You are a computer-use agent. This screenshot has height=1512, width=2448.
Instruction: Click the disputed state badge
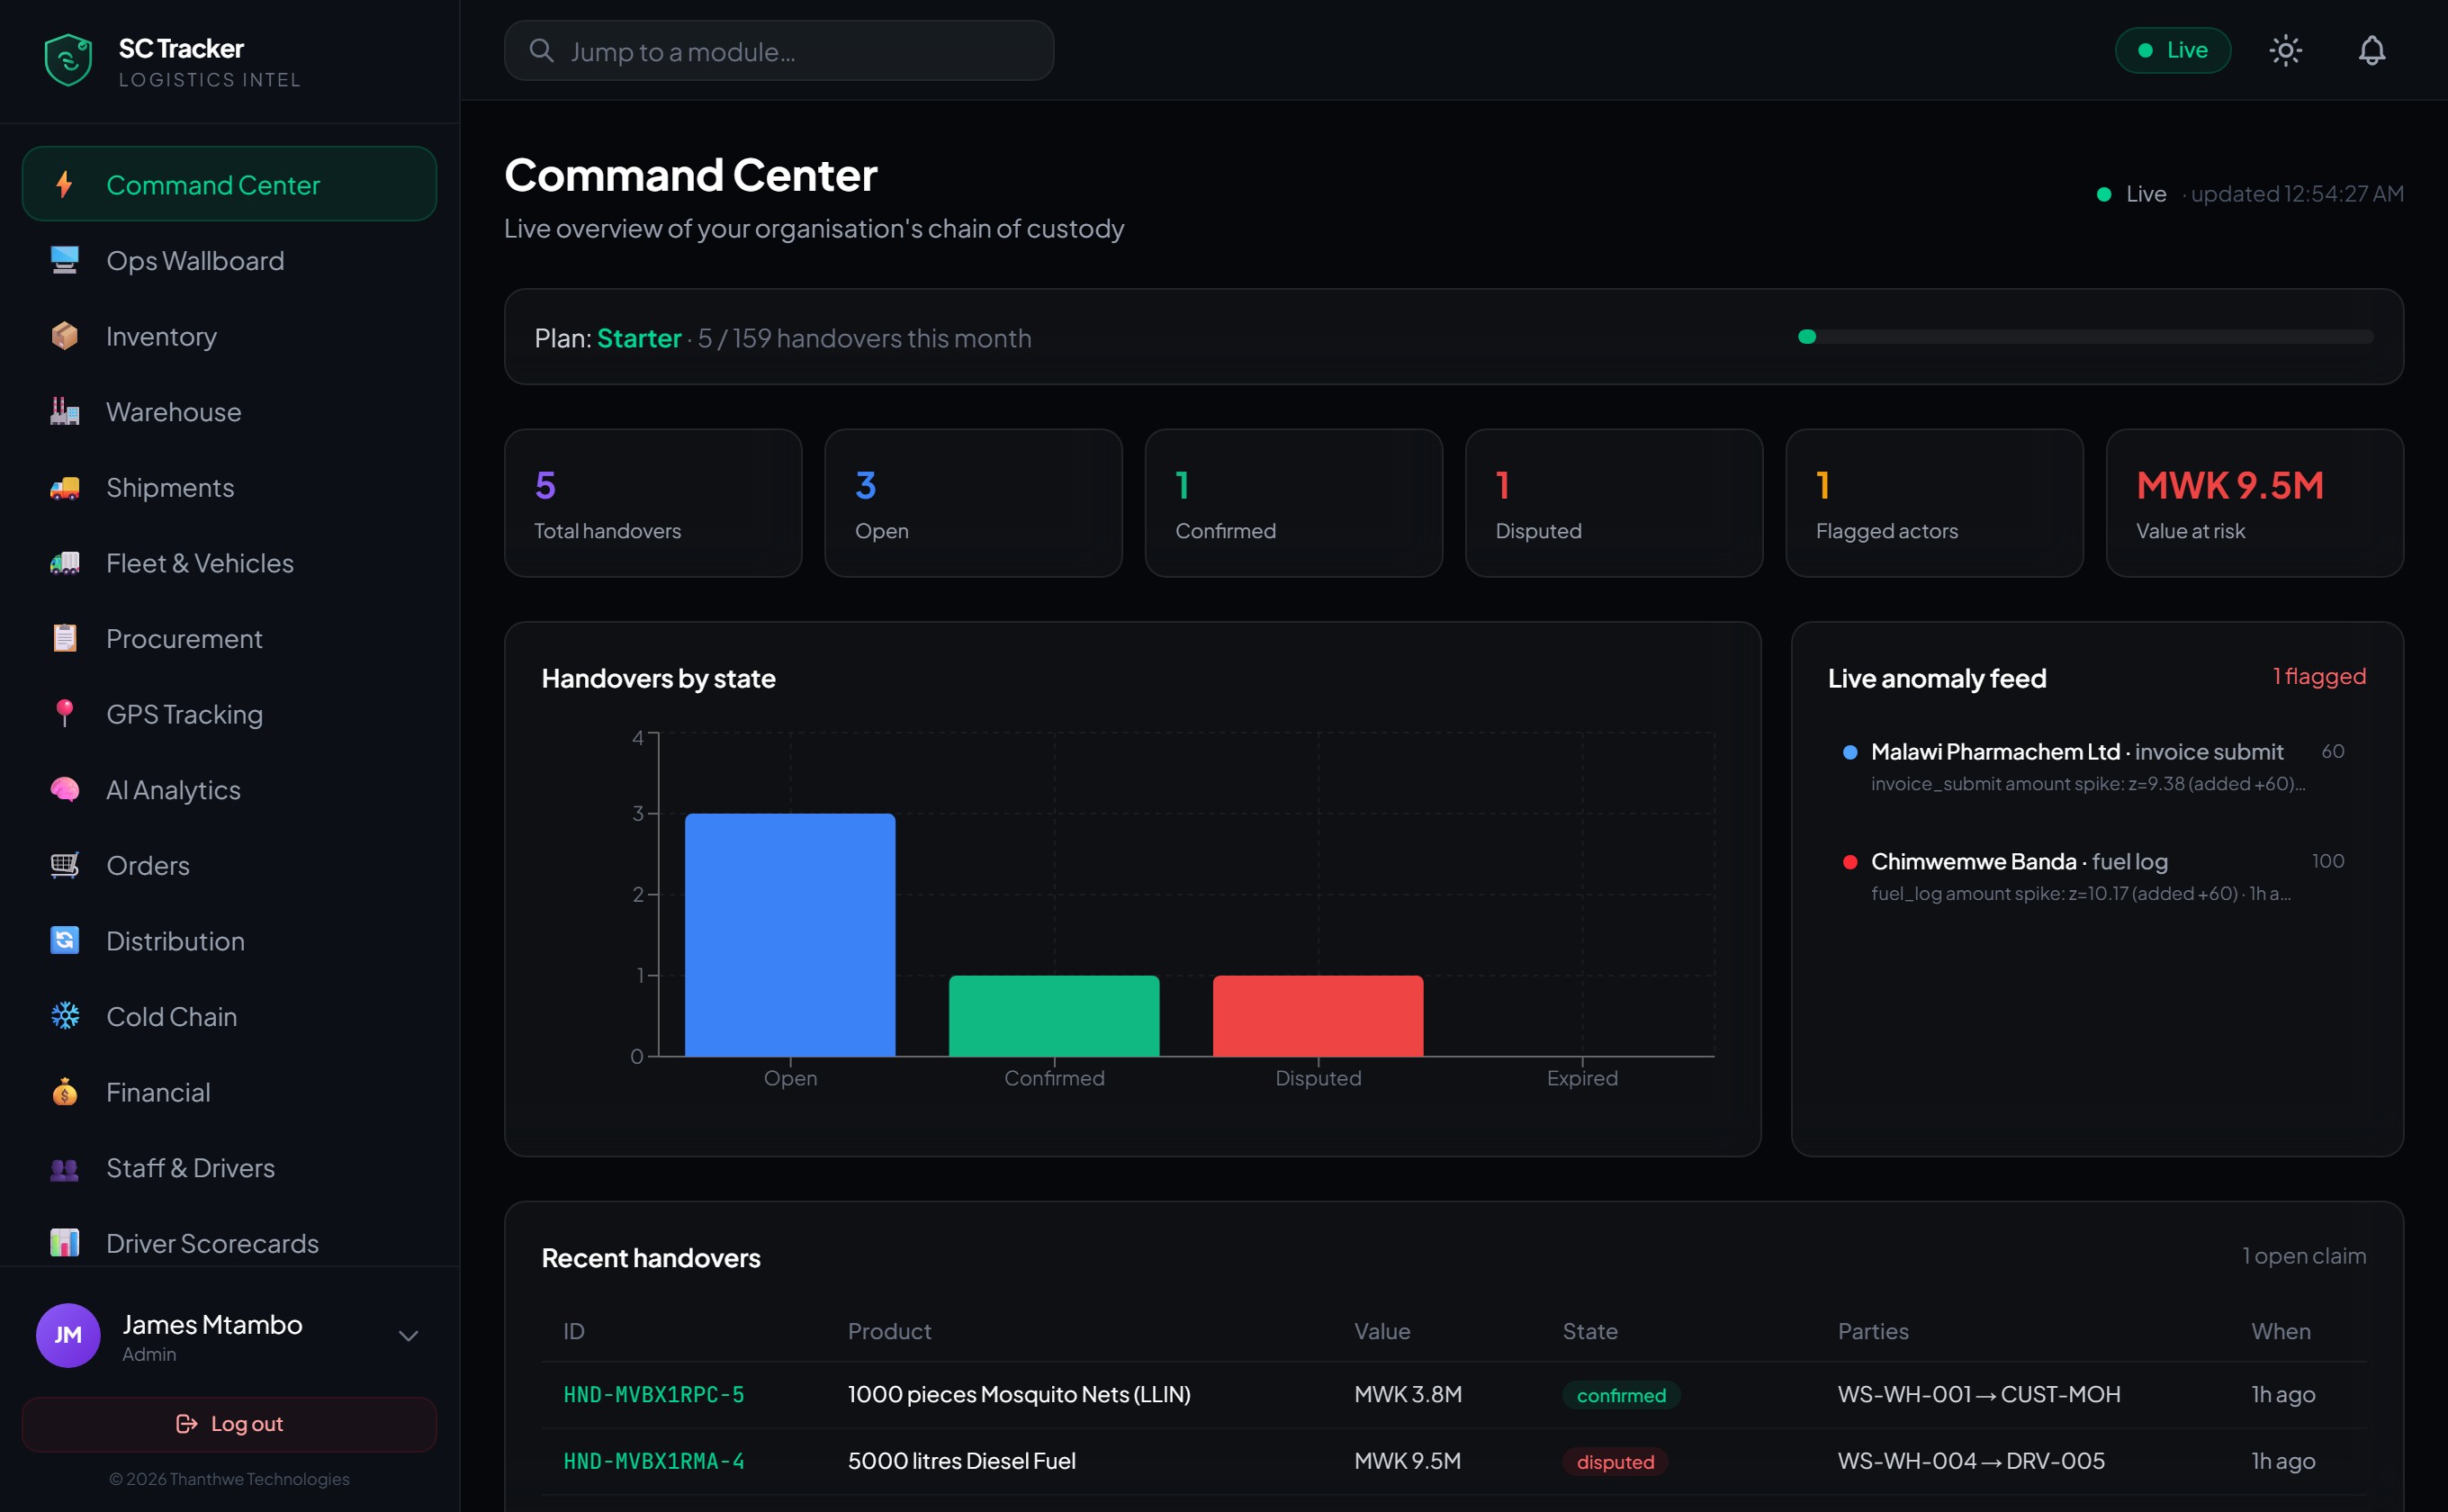coord(1615,1461)
